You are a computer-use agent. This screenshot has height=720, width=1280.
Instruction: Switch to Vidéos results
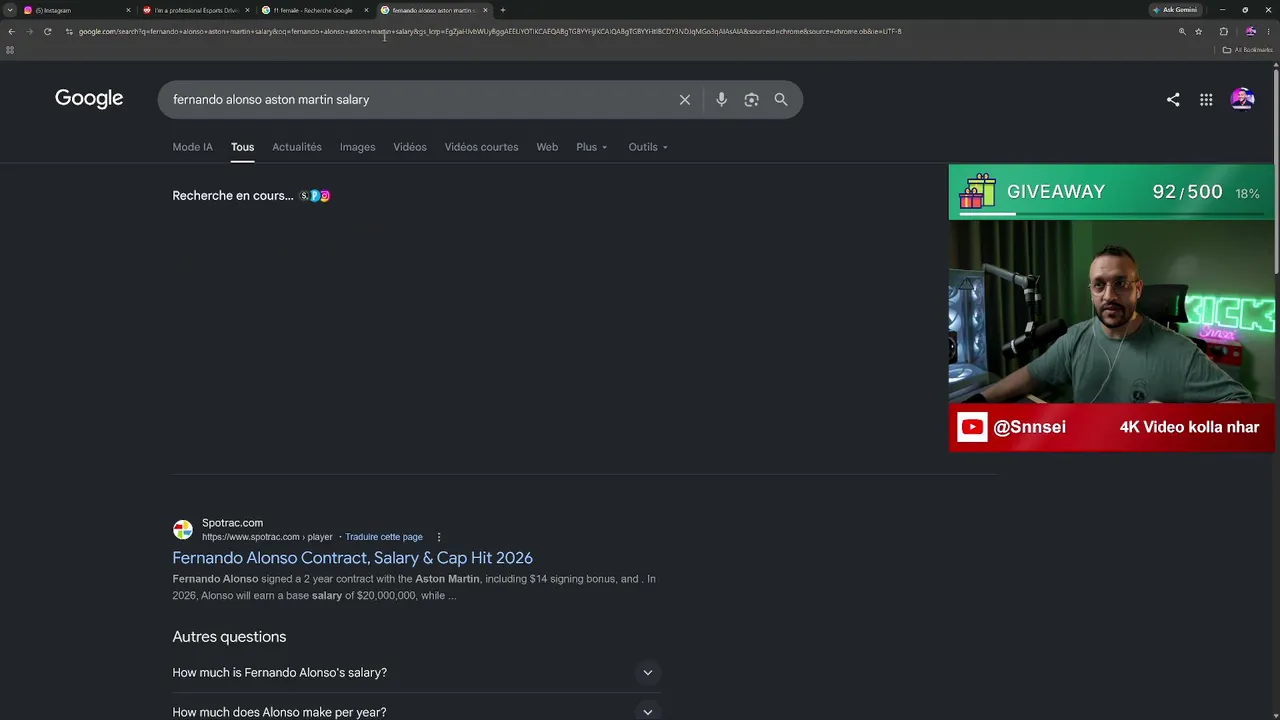tap(410, 147)
